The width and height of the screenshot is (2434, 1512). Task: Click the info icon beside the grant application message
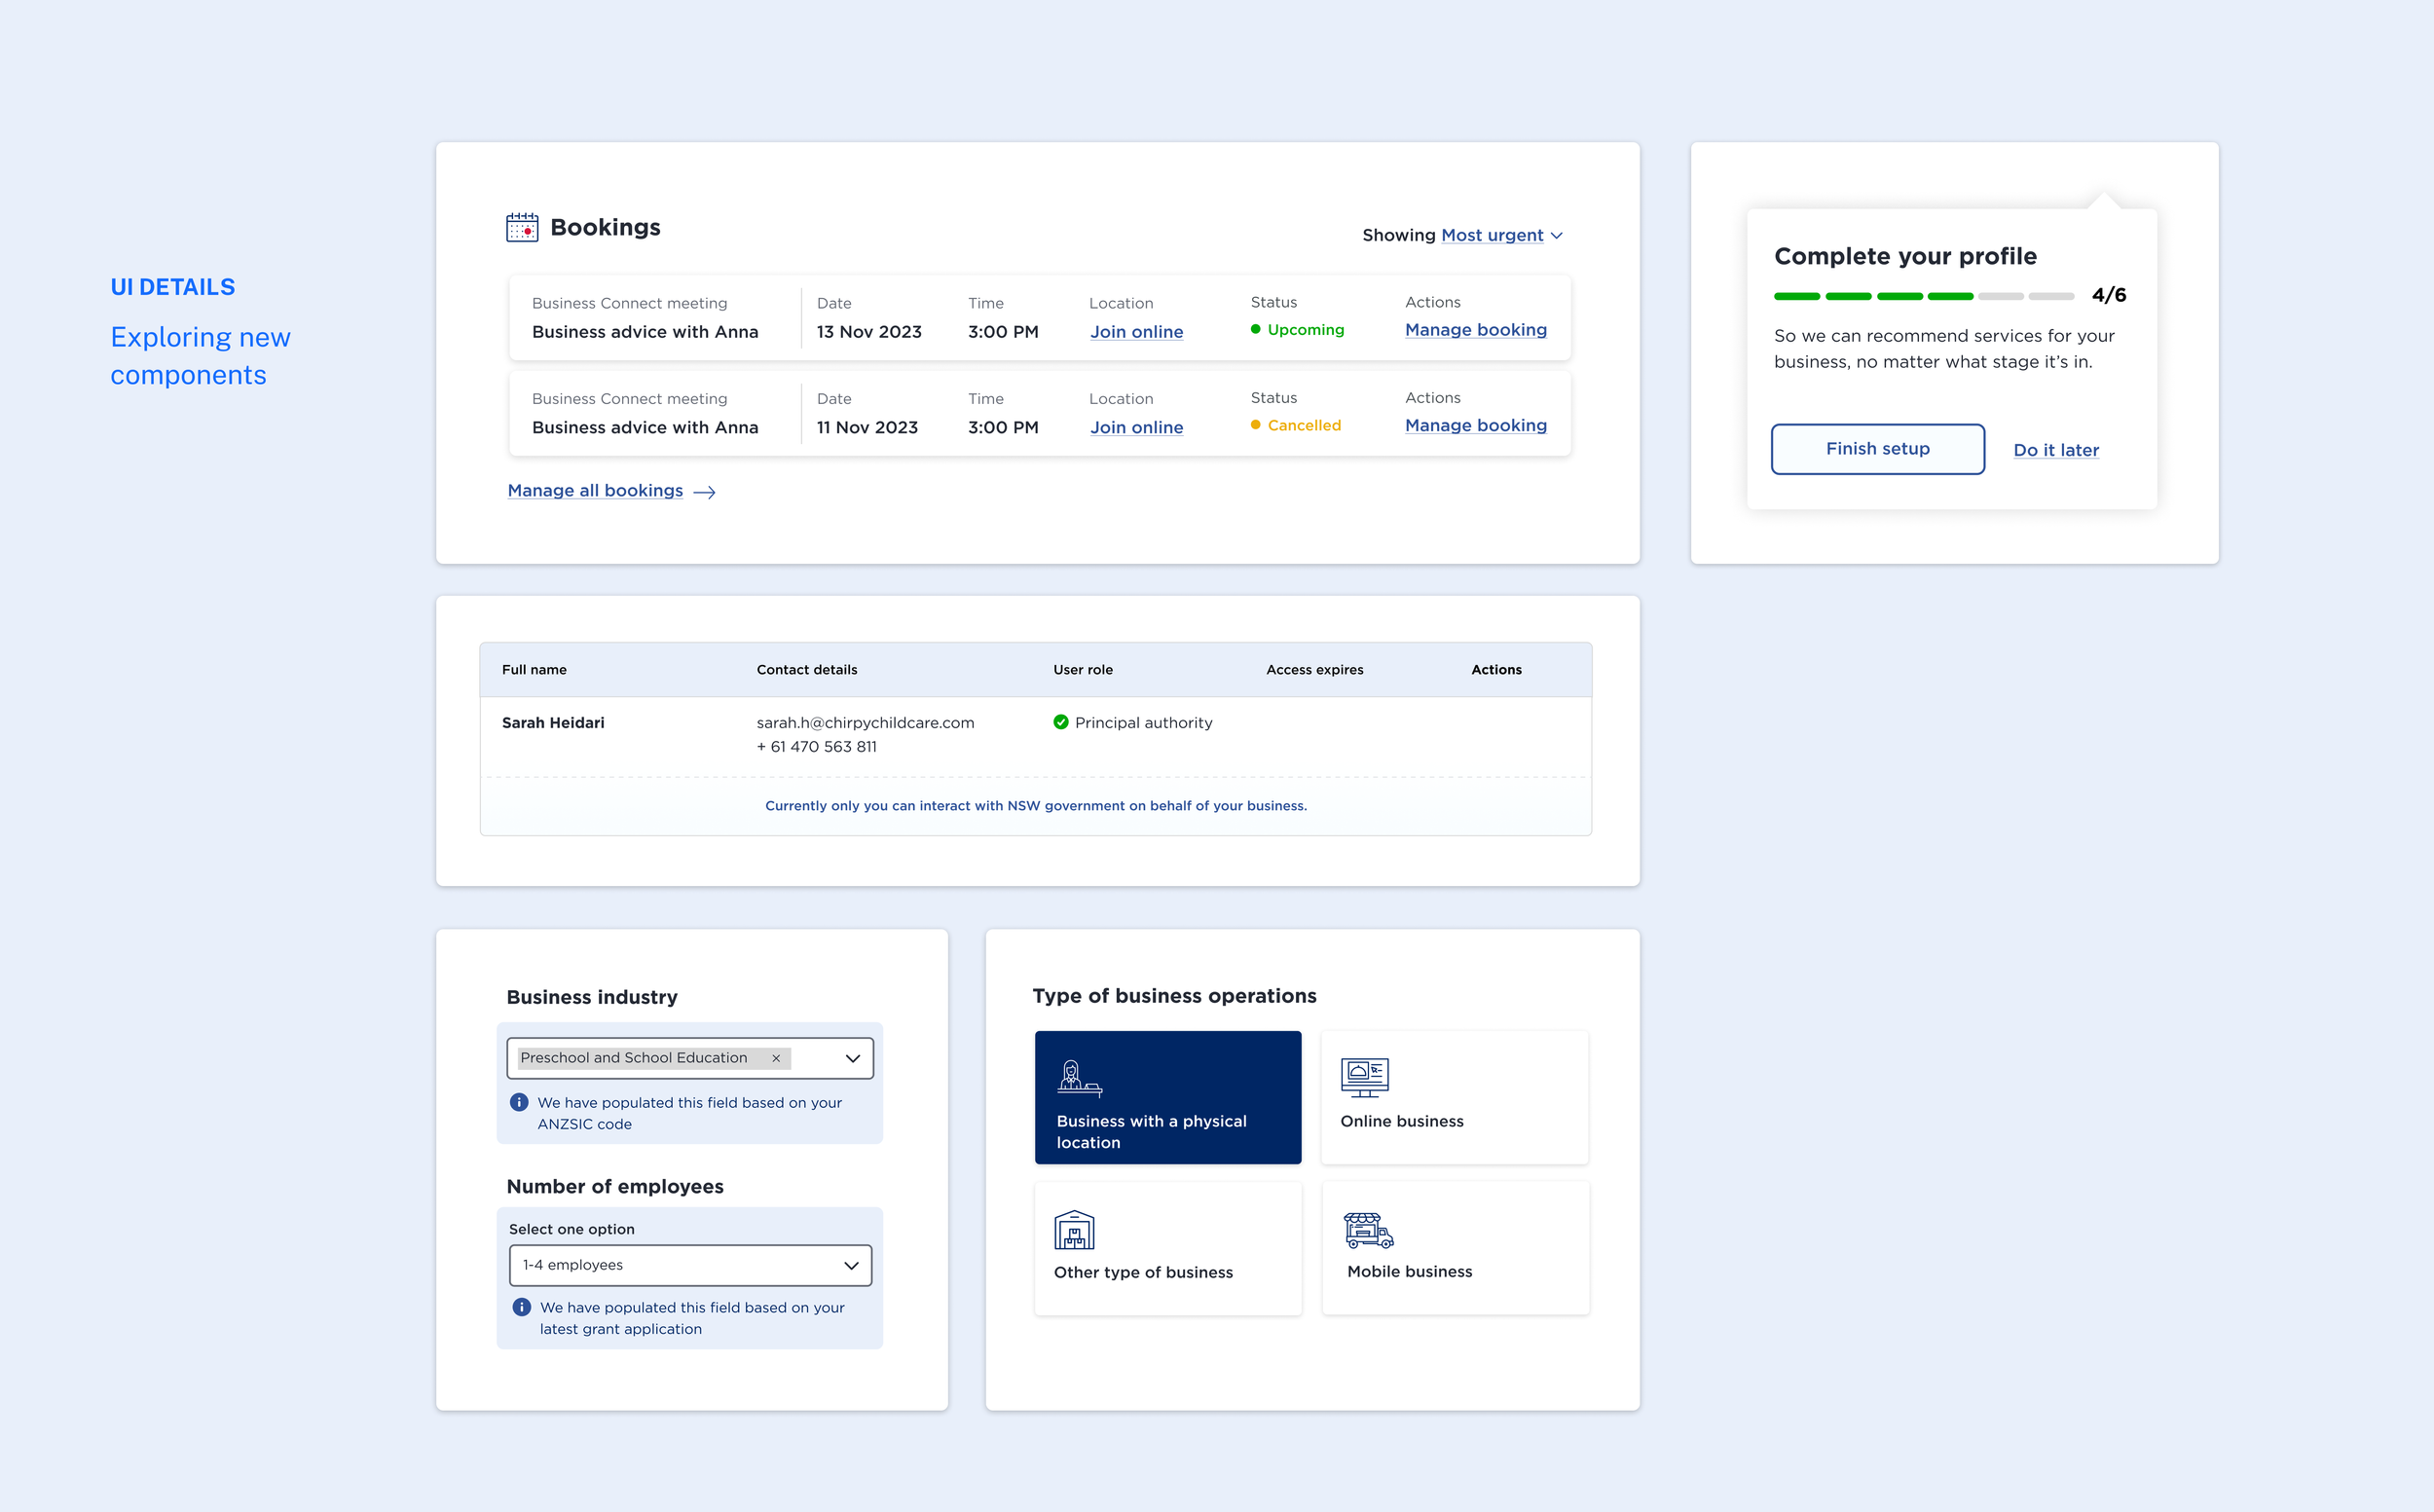(x=522, y=1307)
